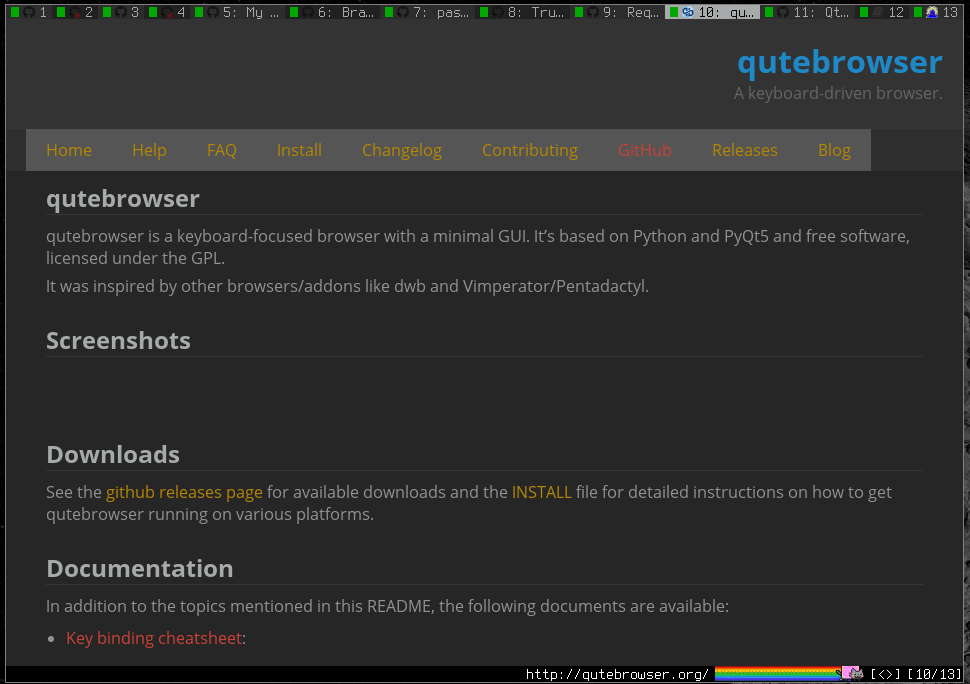Image resolution: width=970 pixels, height=684 pixels.
Task: Open the Key binding cheatsheet link
Action: [x=154, y=638]
